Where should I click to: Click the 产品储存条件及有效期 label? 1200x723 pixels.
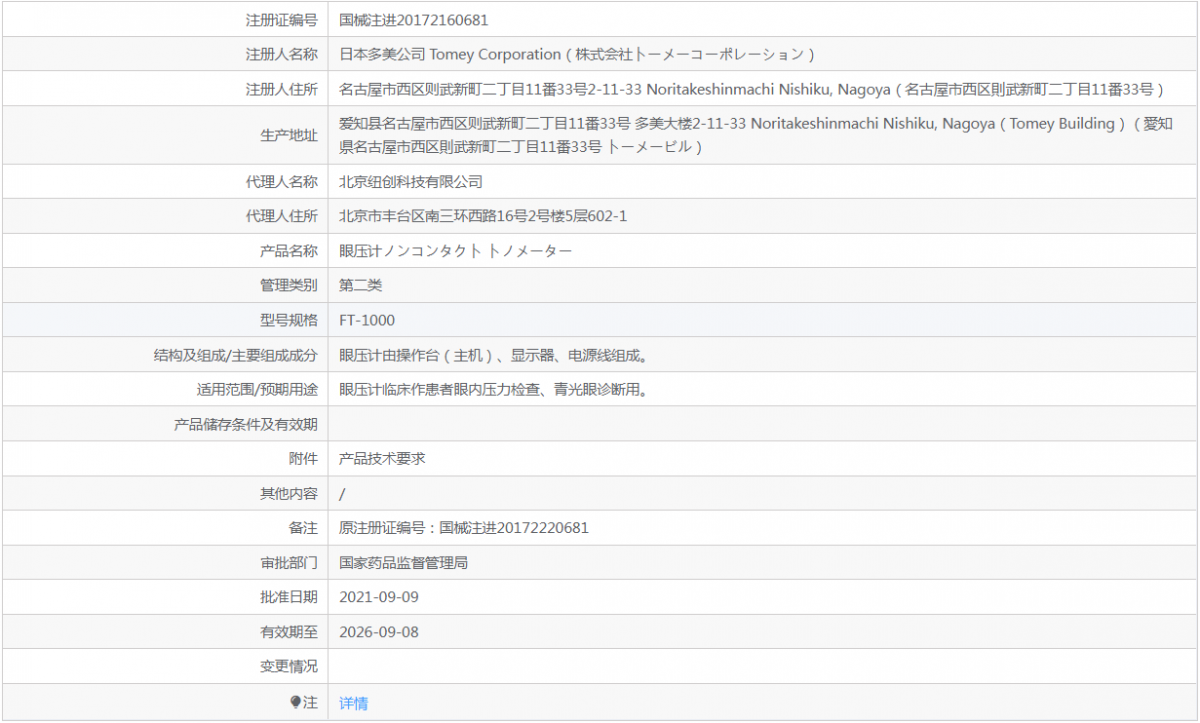tap(246, 424)
